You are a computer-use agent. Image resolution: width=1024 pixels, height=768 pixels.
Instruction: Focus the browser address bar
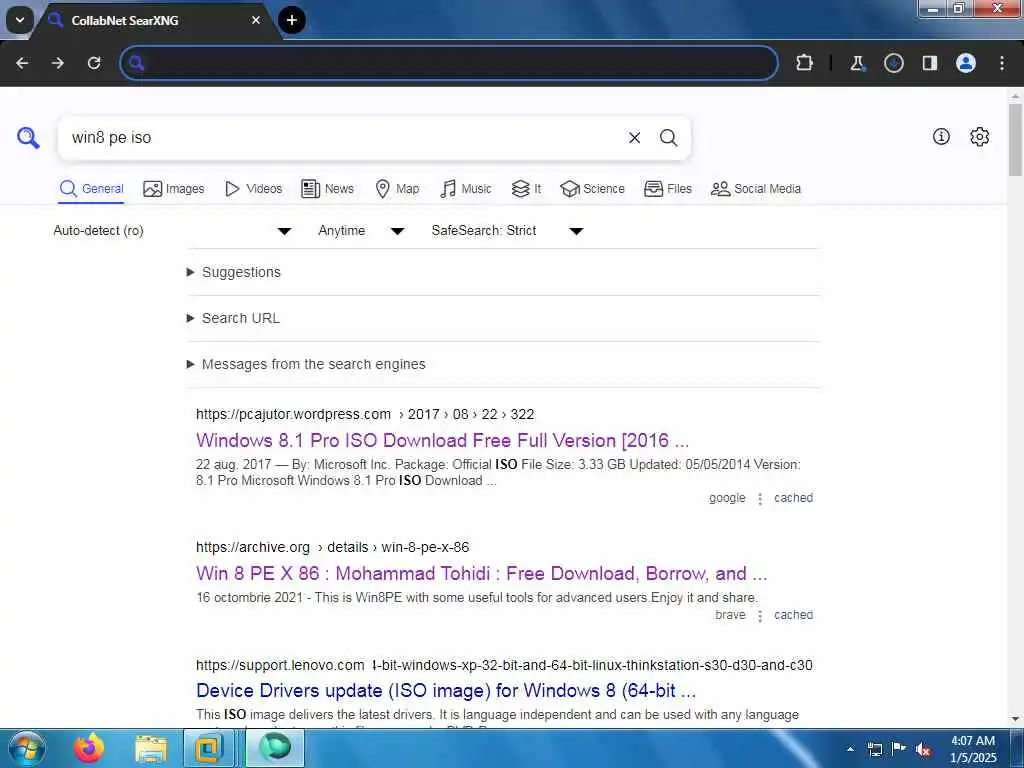pos(449,63)
